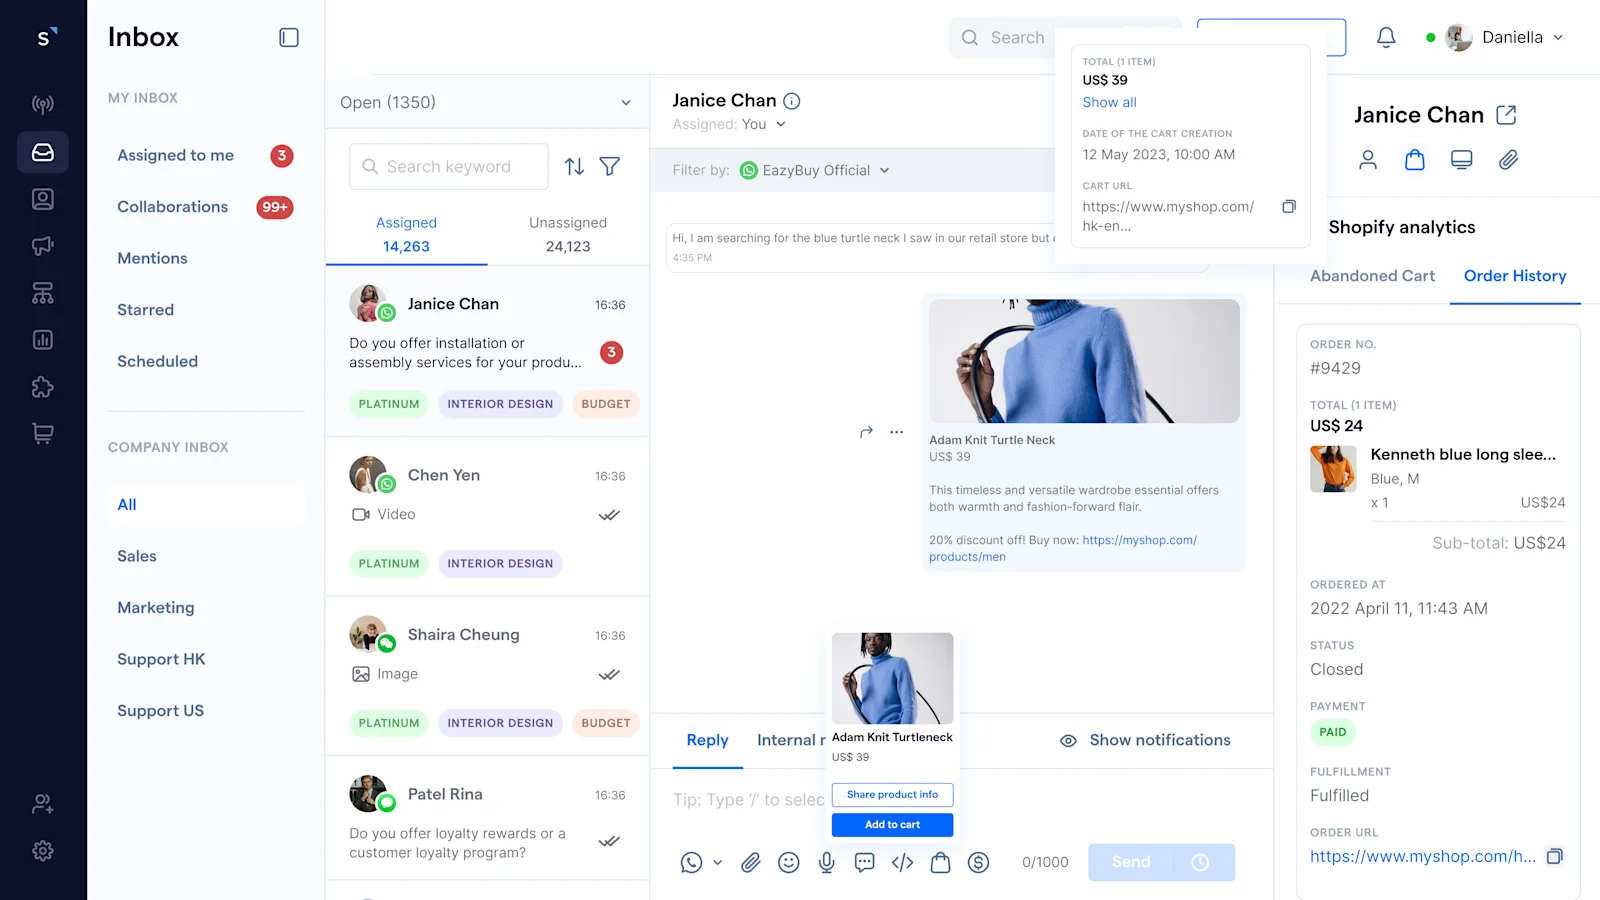Toggle Show notifications above the reply box

point(1145,740)
